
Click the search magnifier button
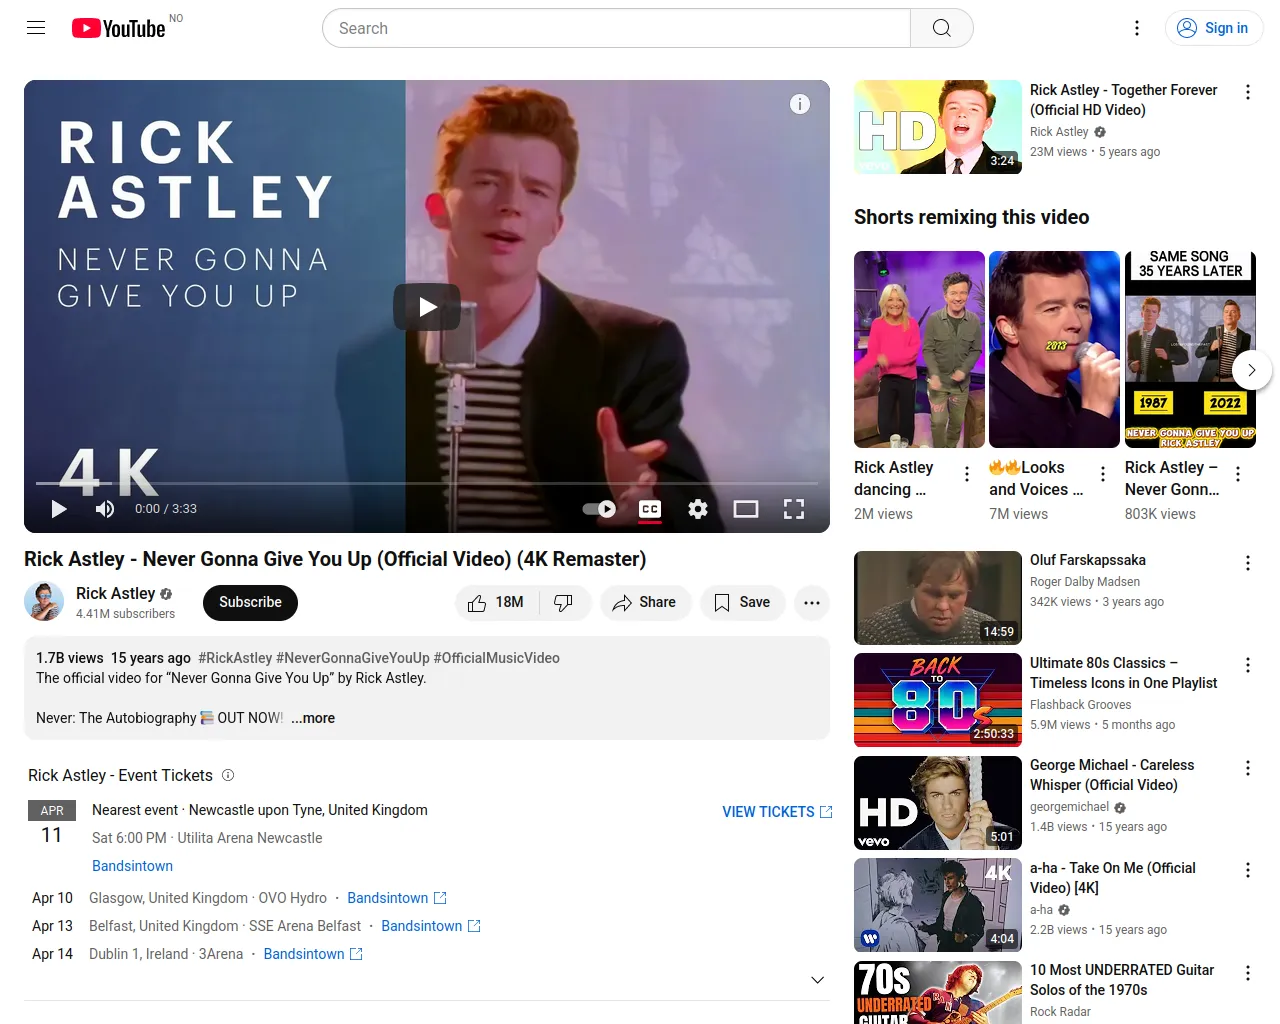tap(941, 28)
